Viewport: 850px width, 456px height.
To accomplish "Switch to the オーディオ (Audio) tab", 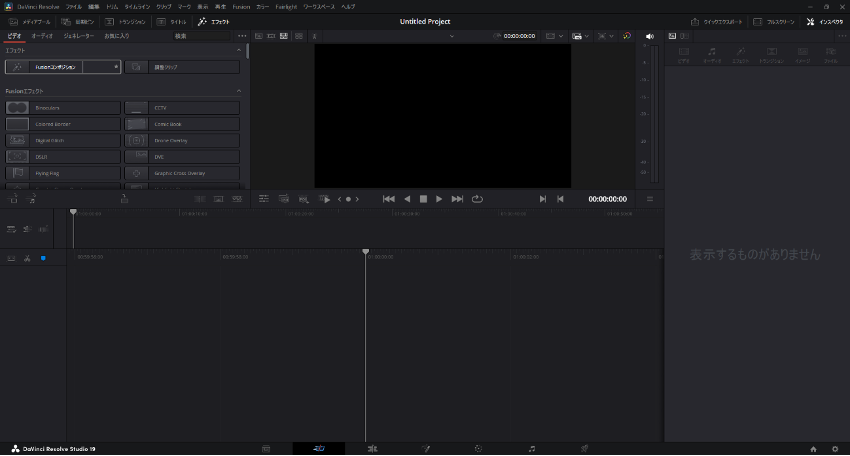I will pyautogui.click(x=42, y=36).
